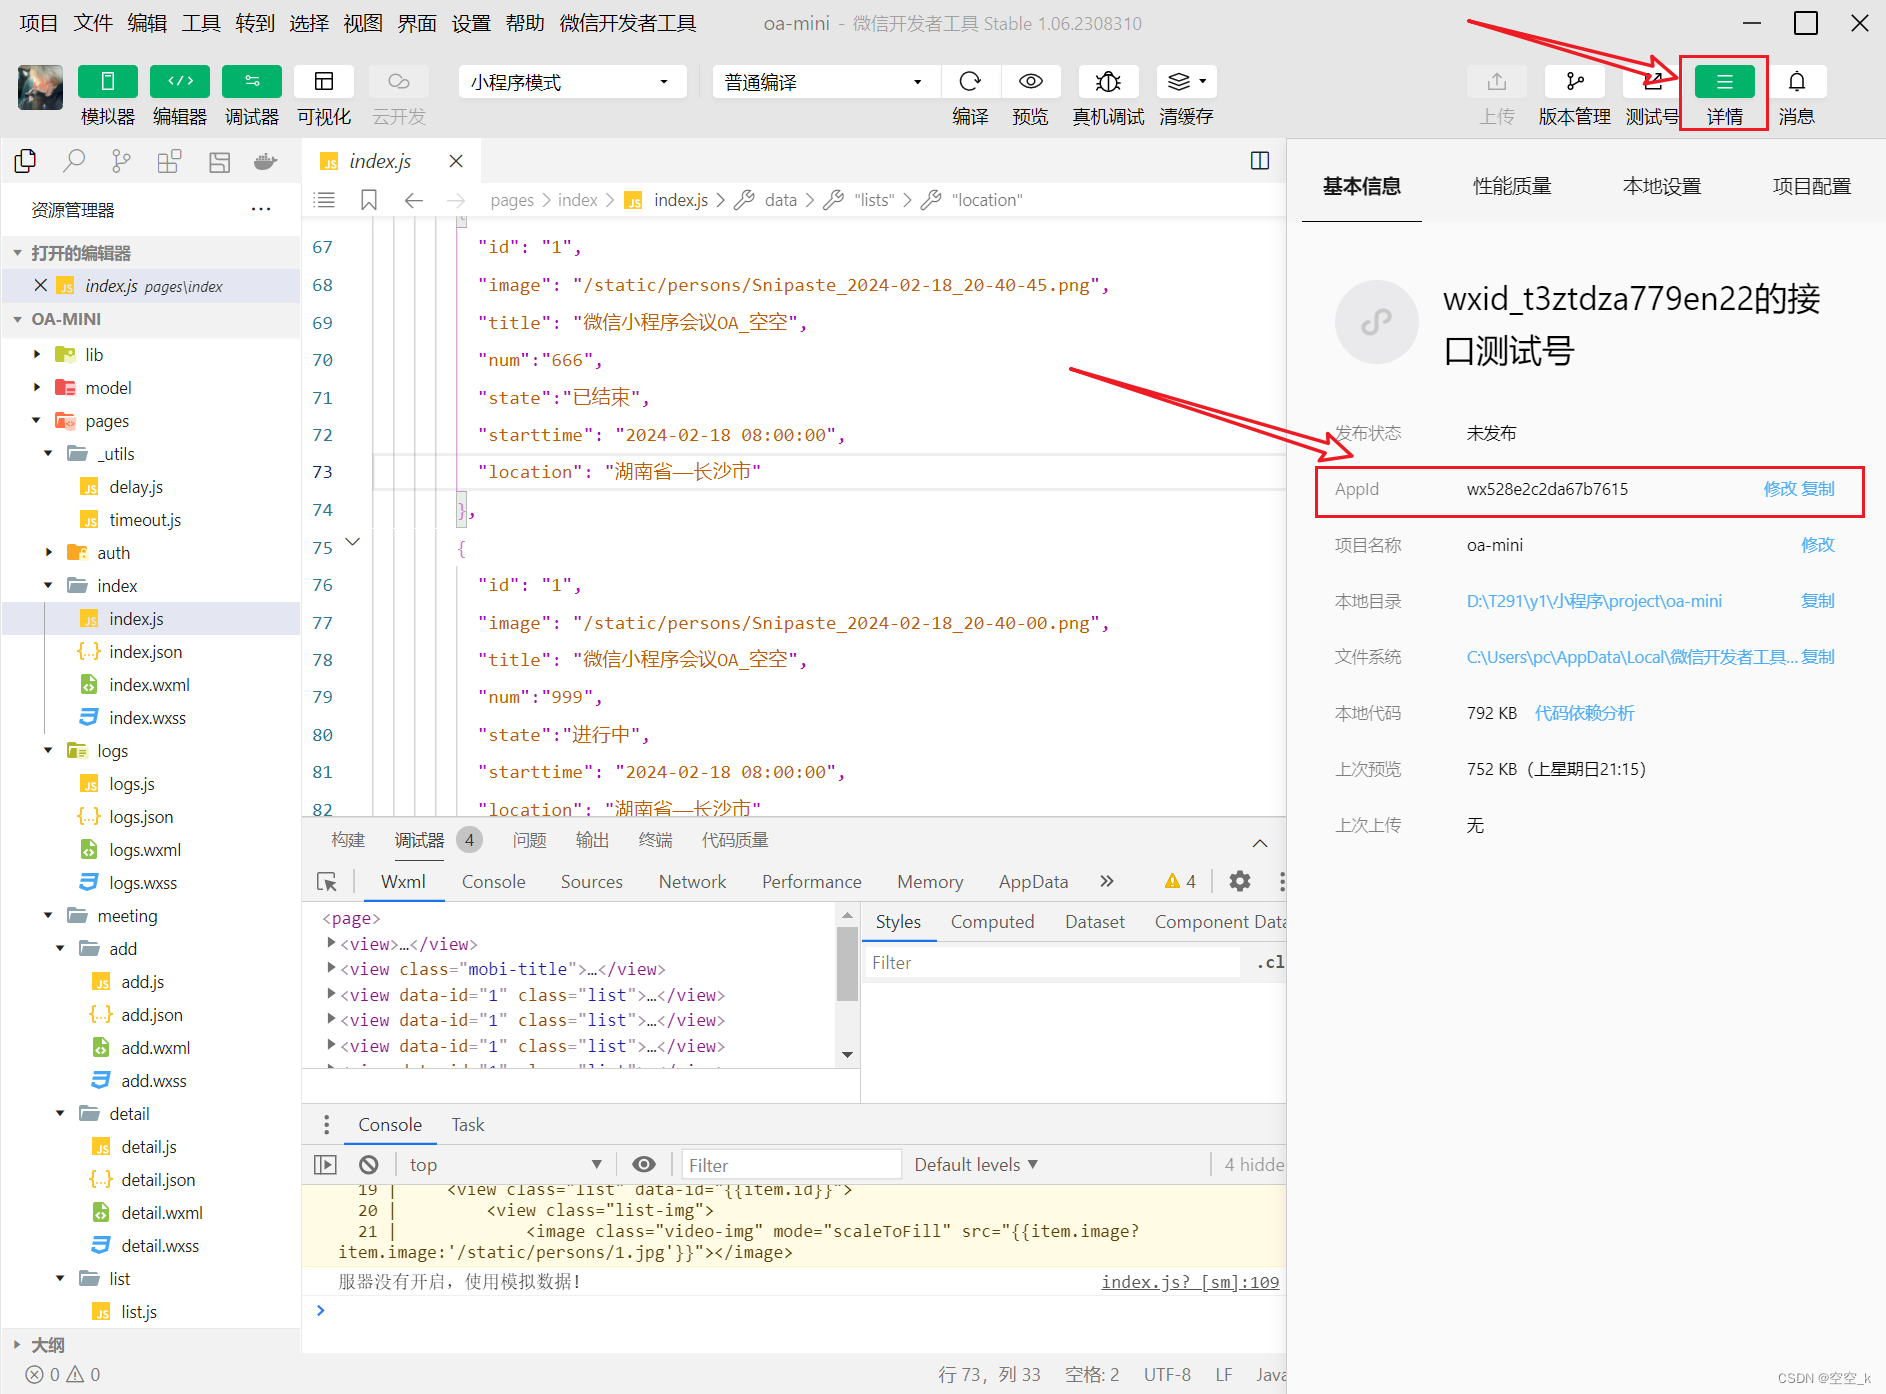Open version management (版本管理)
The image size is (1886, 1394).
coord(1575,82)
